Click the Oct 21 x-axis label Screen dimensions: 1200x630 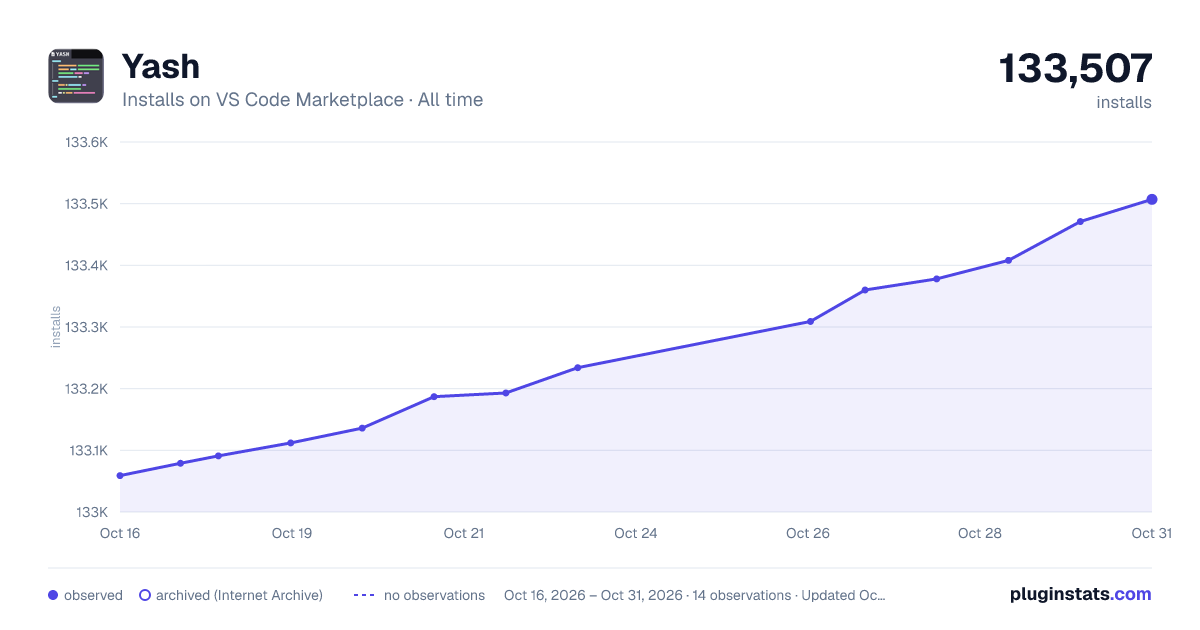(464, 533)
